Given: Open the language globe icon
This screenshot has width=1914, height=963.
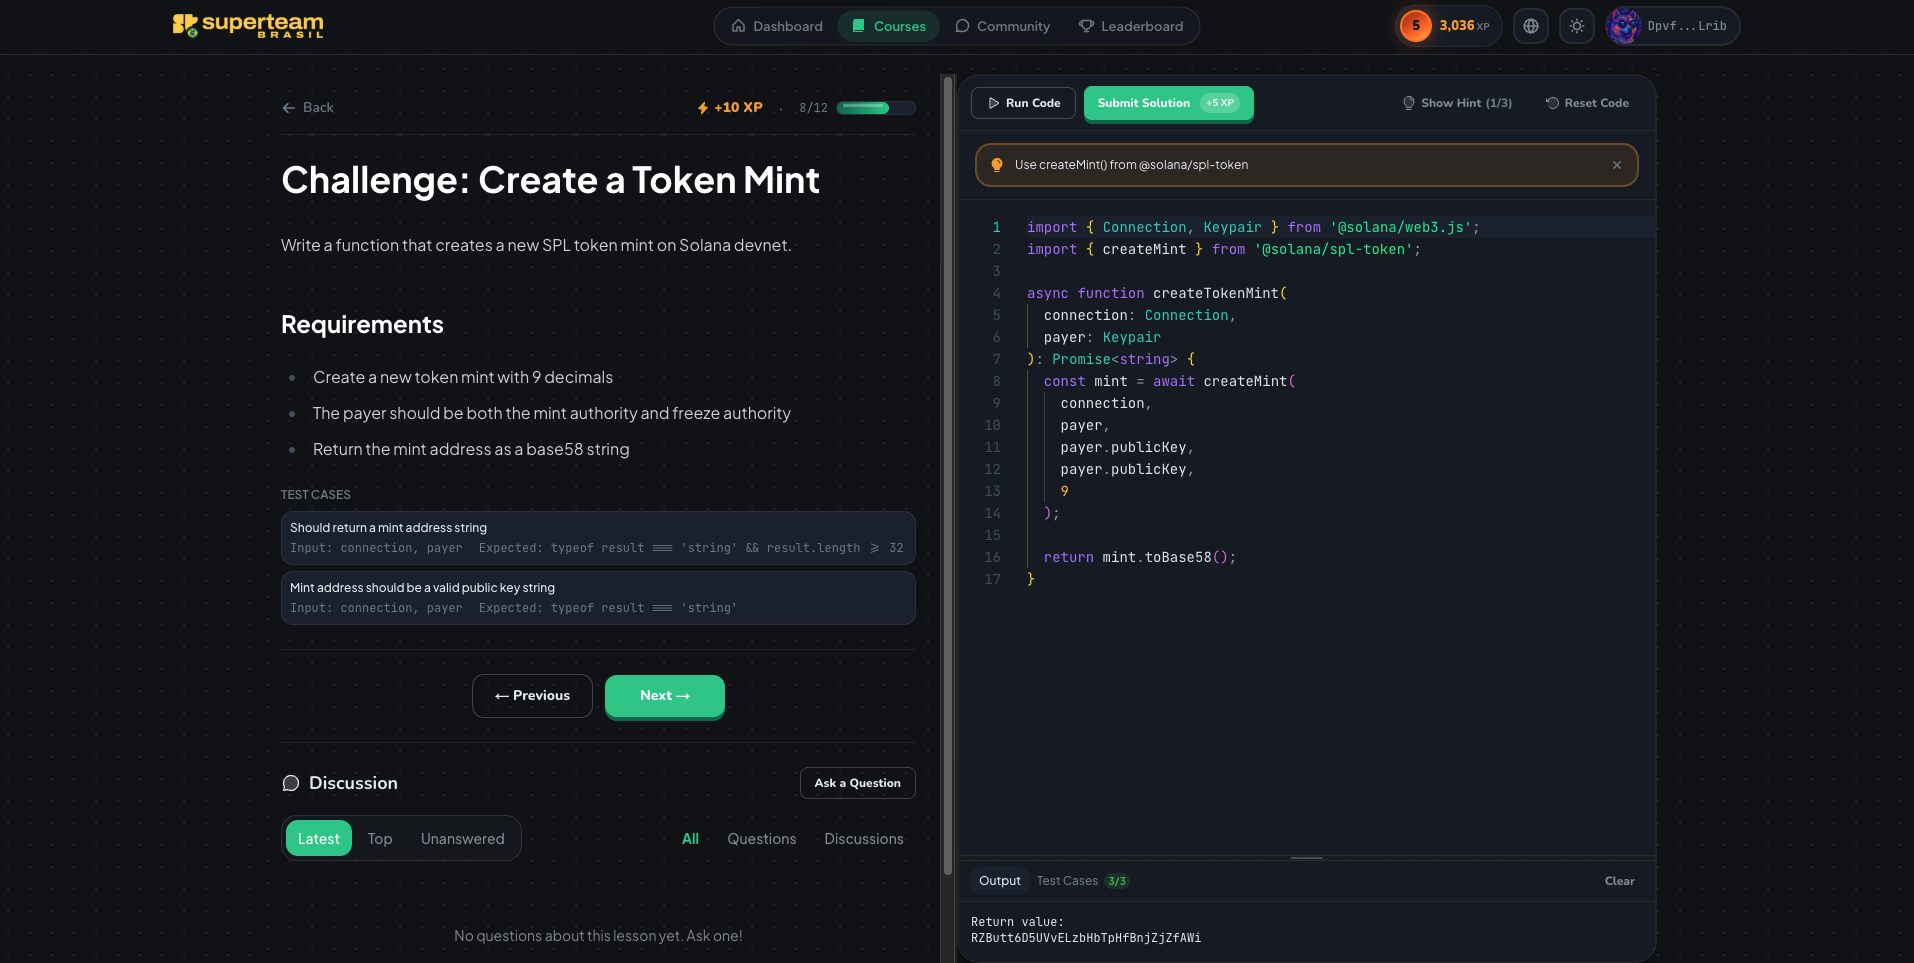Looking at the screenshot, I should [1531, 26].
